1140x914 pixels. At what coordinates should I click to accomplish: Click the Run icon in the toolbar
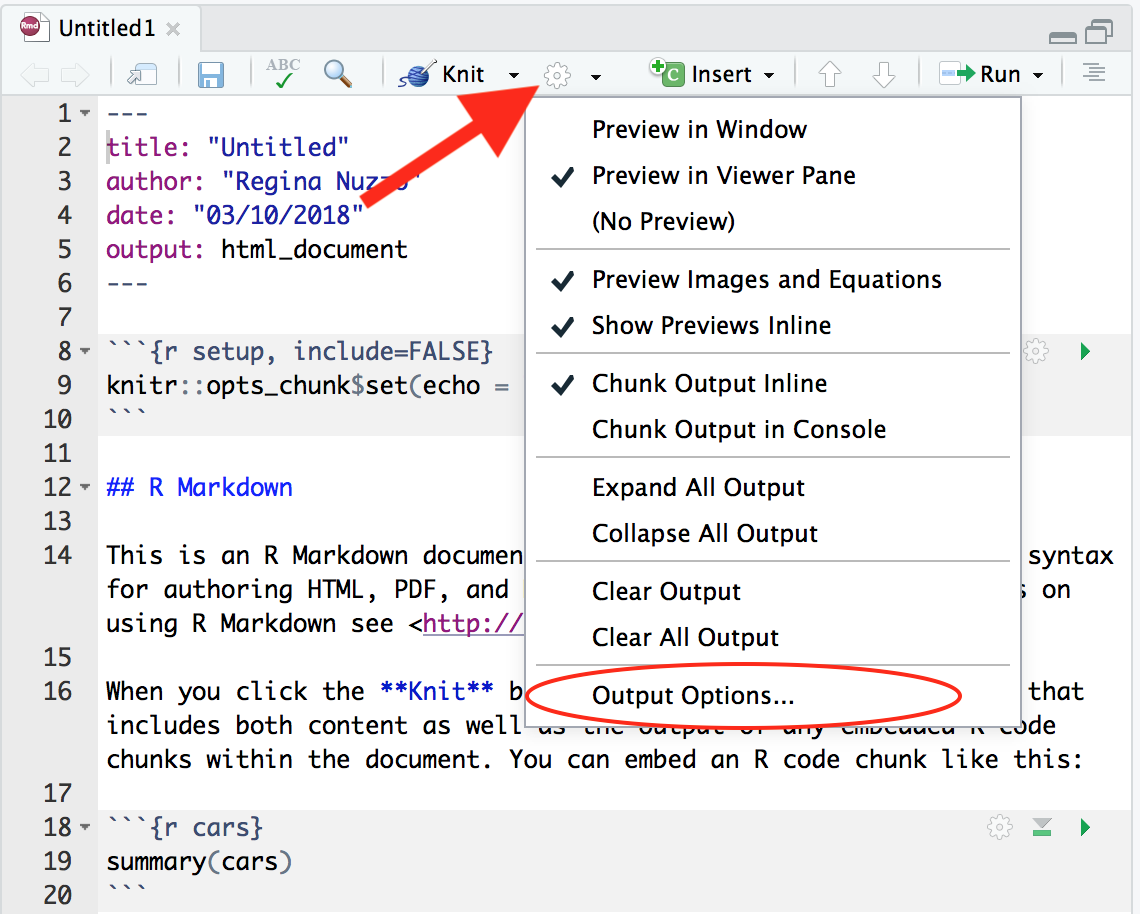(957, 73)
